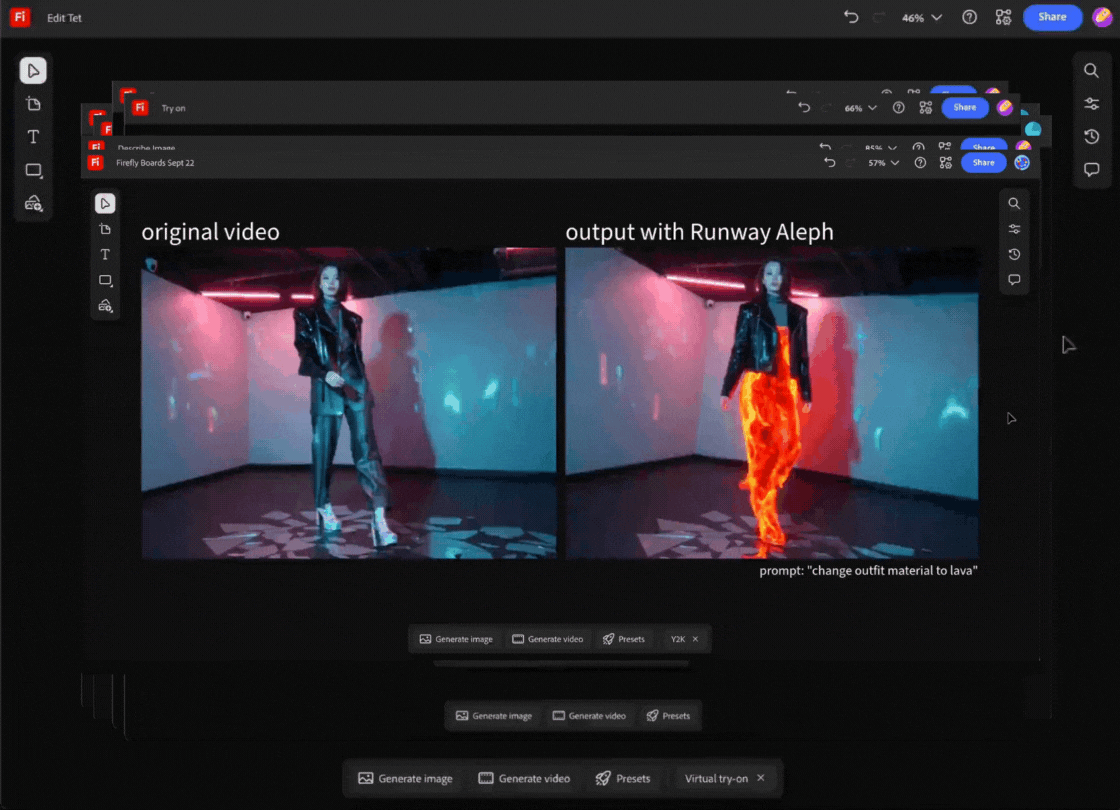Undo in the Firefly Boards Sept 22 window
The image size is (1120, 810).
(x=829, y=163)
